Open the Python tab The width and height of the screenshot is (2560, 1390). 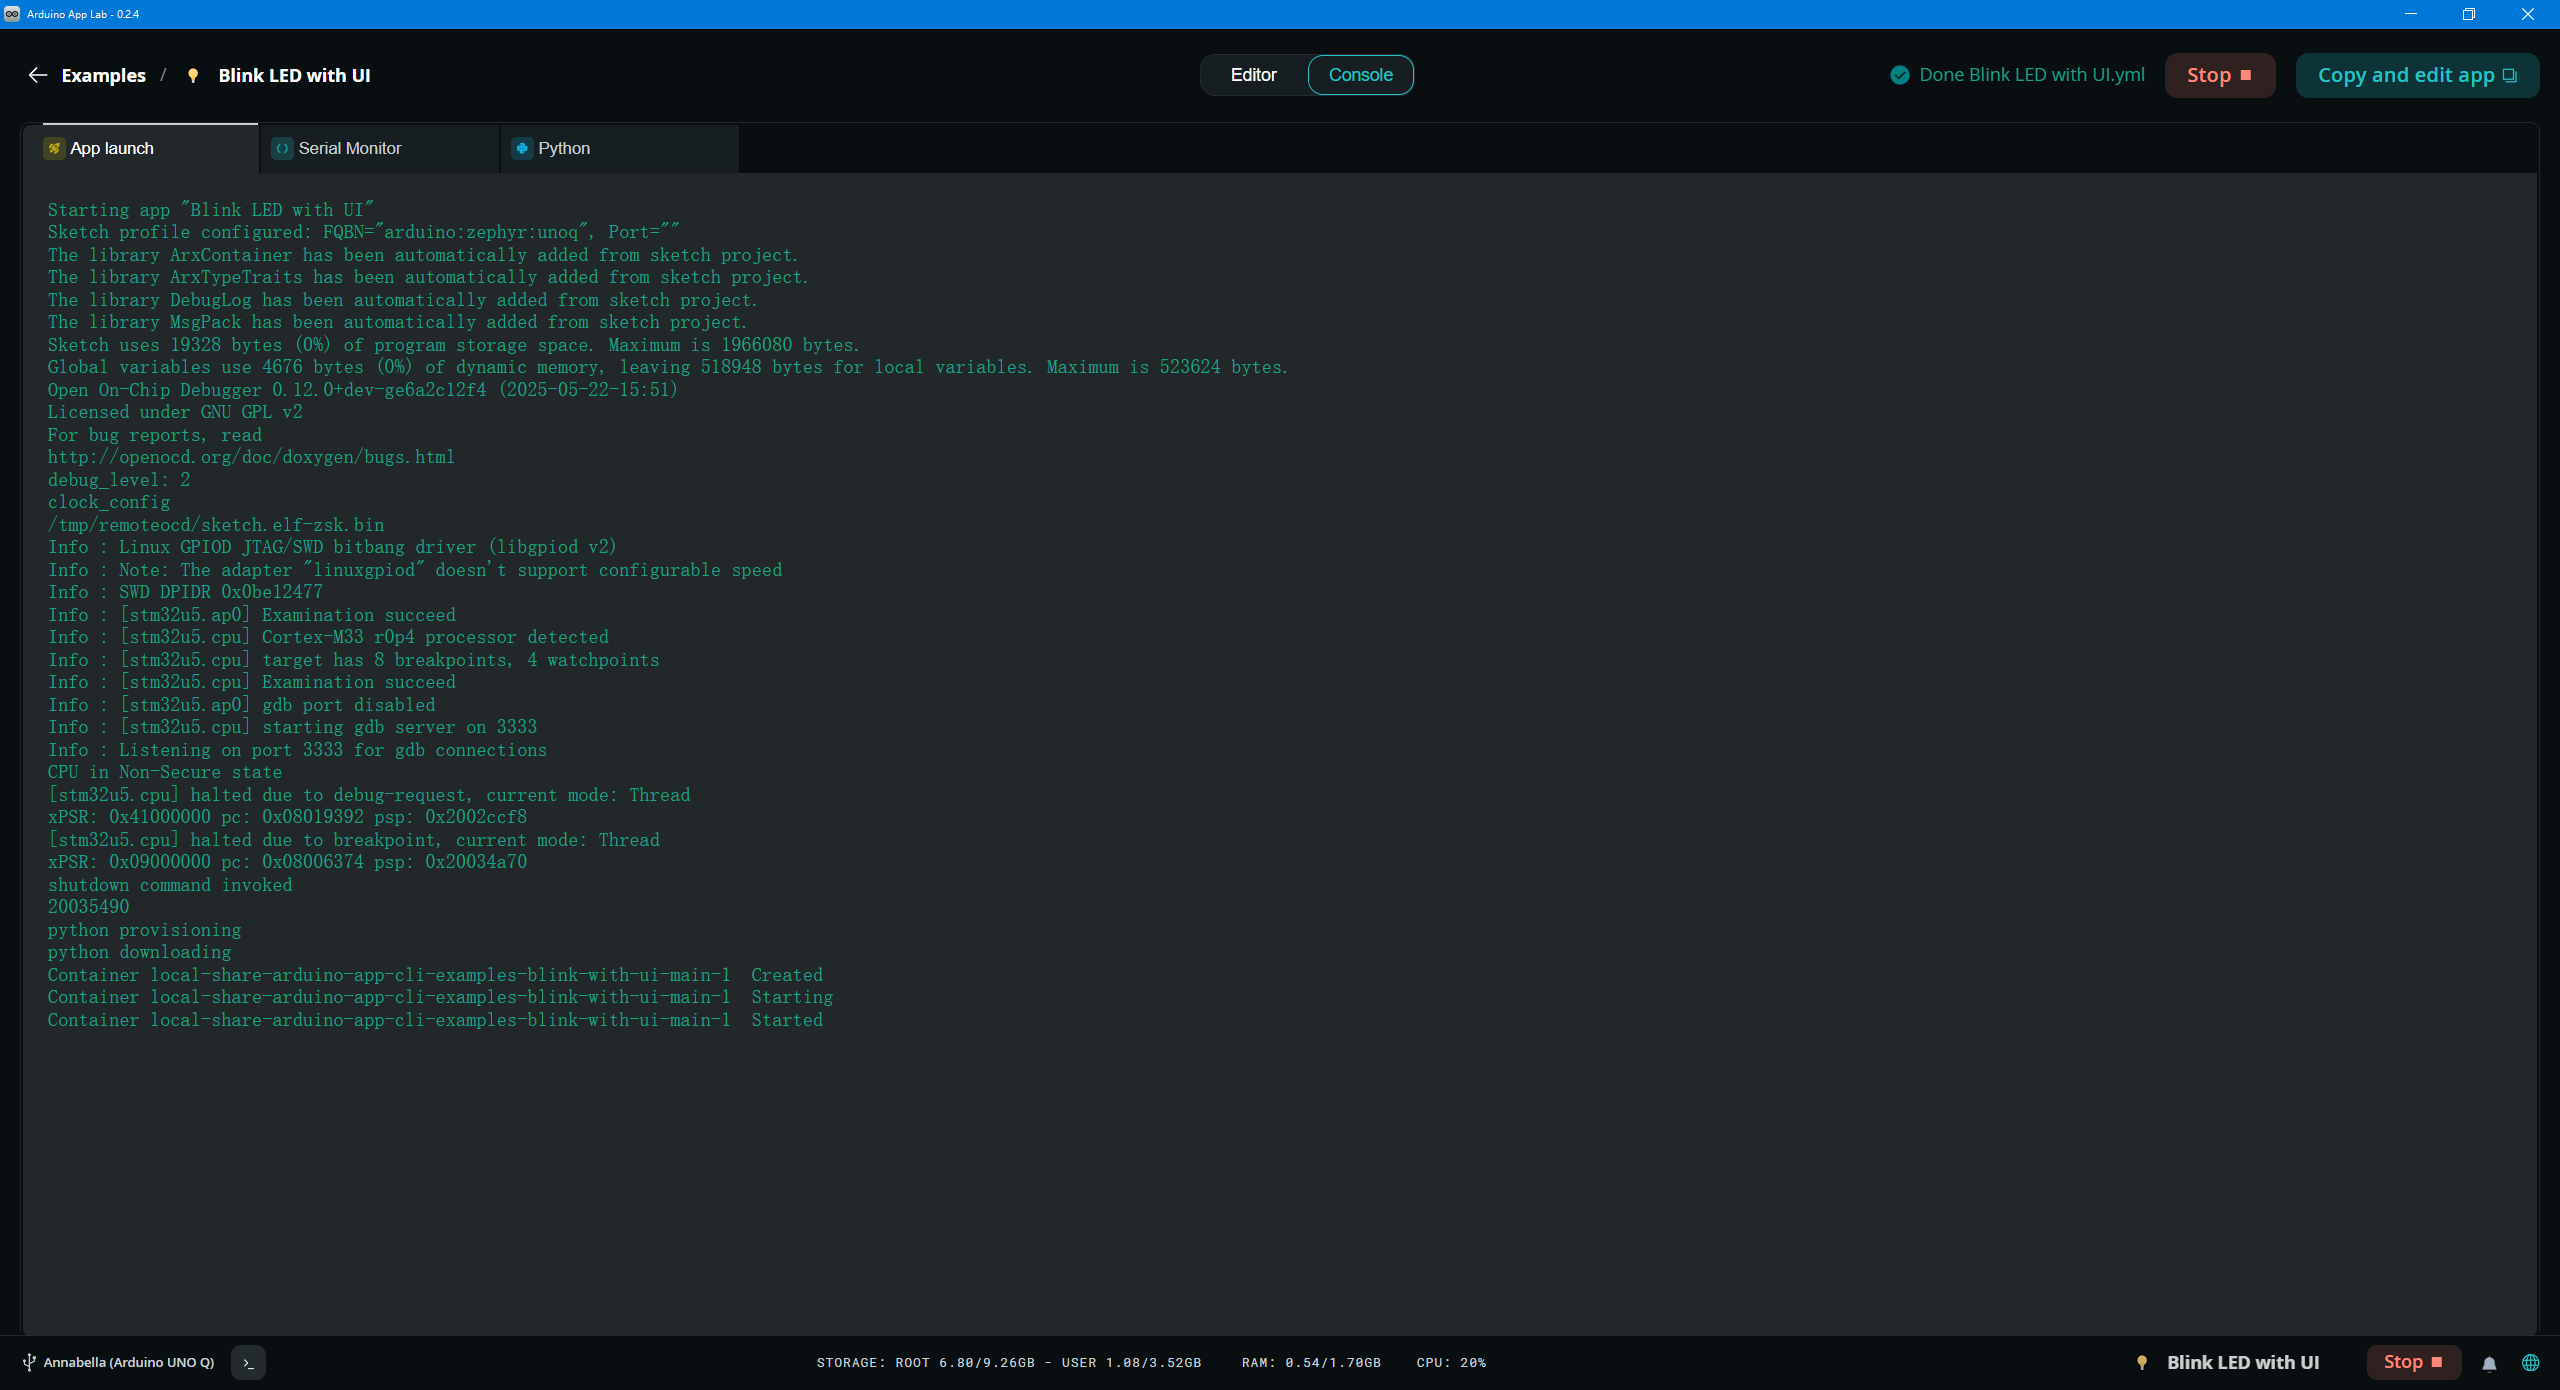click(x=620, y=148)
